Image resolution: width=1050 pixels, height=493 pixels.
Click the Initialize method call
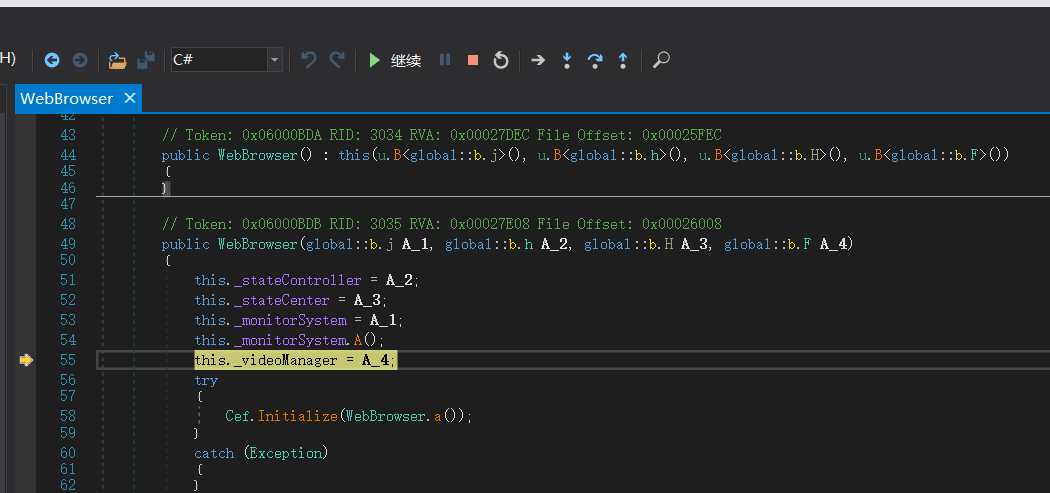tap(298, 416)
